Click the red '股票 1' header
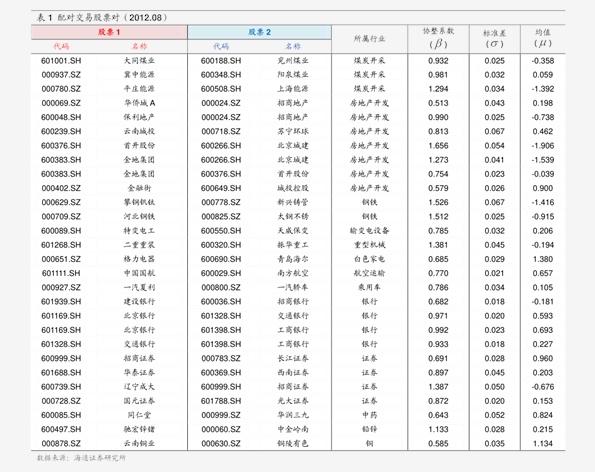This screenshot has height=472, width=595. [109, 32]
